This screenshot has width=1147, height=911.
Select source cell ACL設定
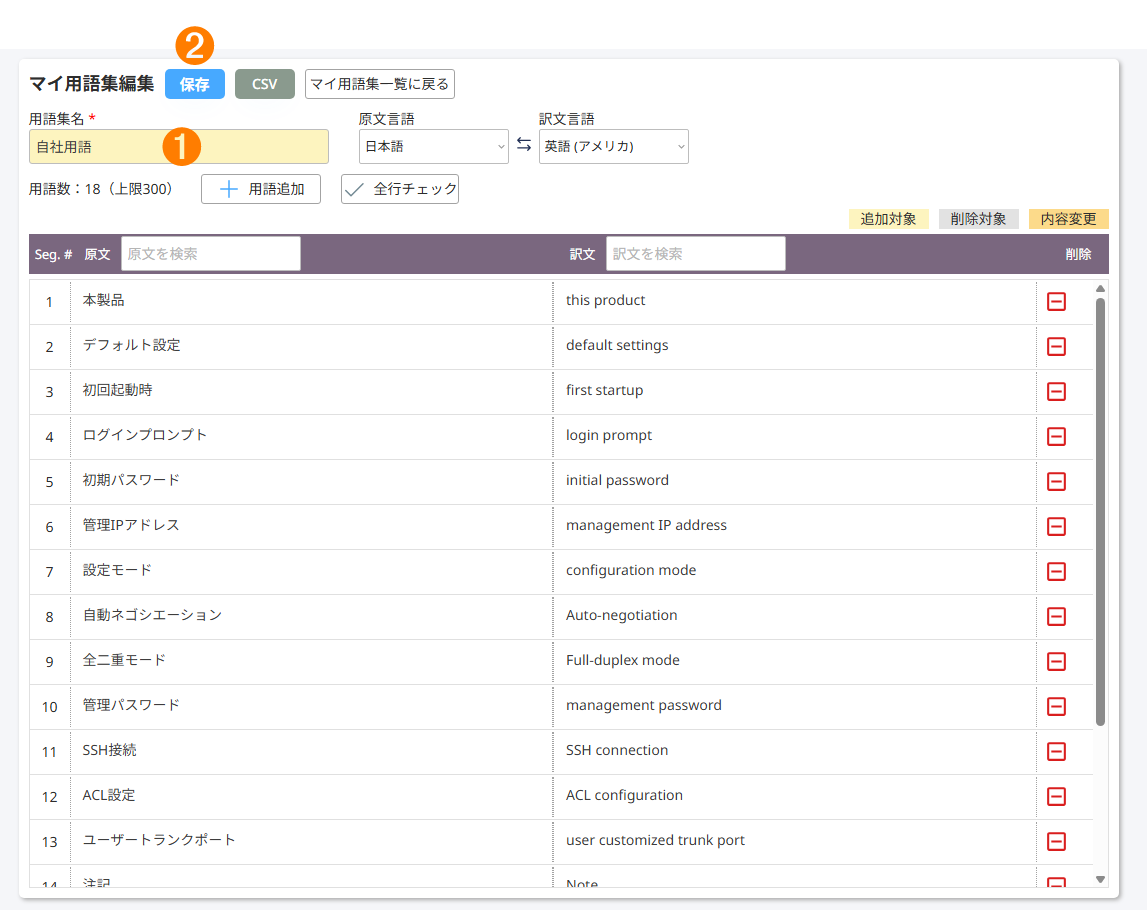pos(312,796)
